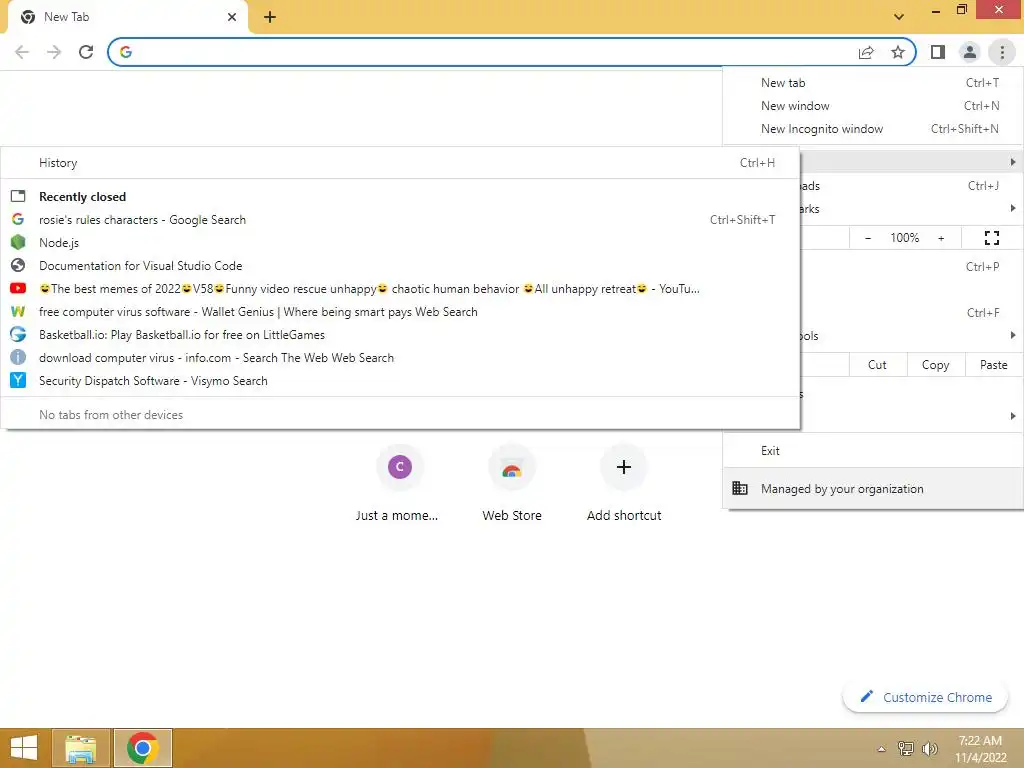
Task: Click the info.com blue info icon
Action: coord(18,358)
